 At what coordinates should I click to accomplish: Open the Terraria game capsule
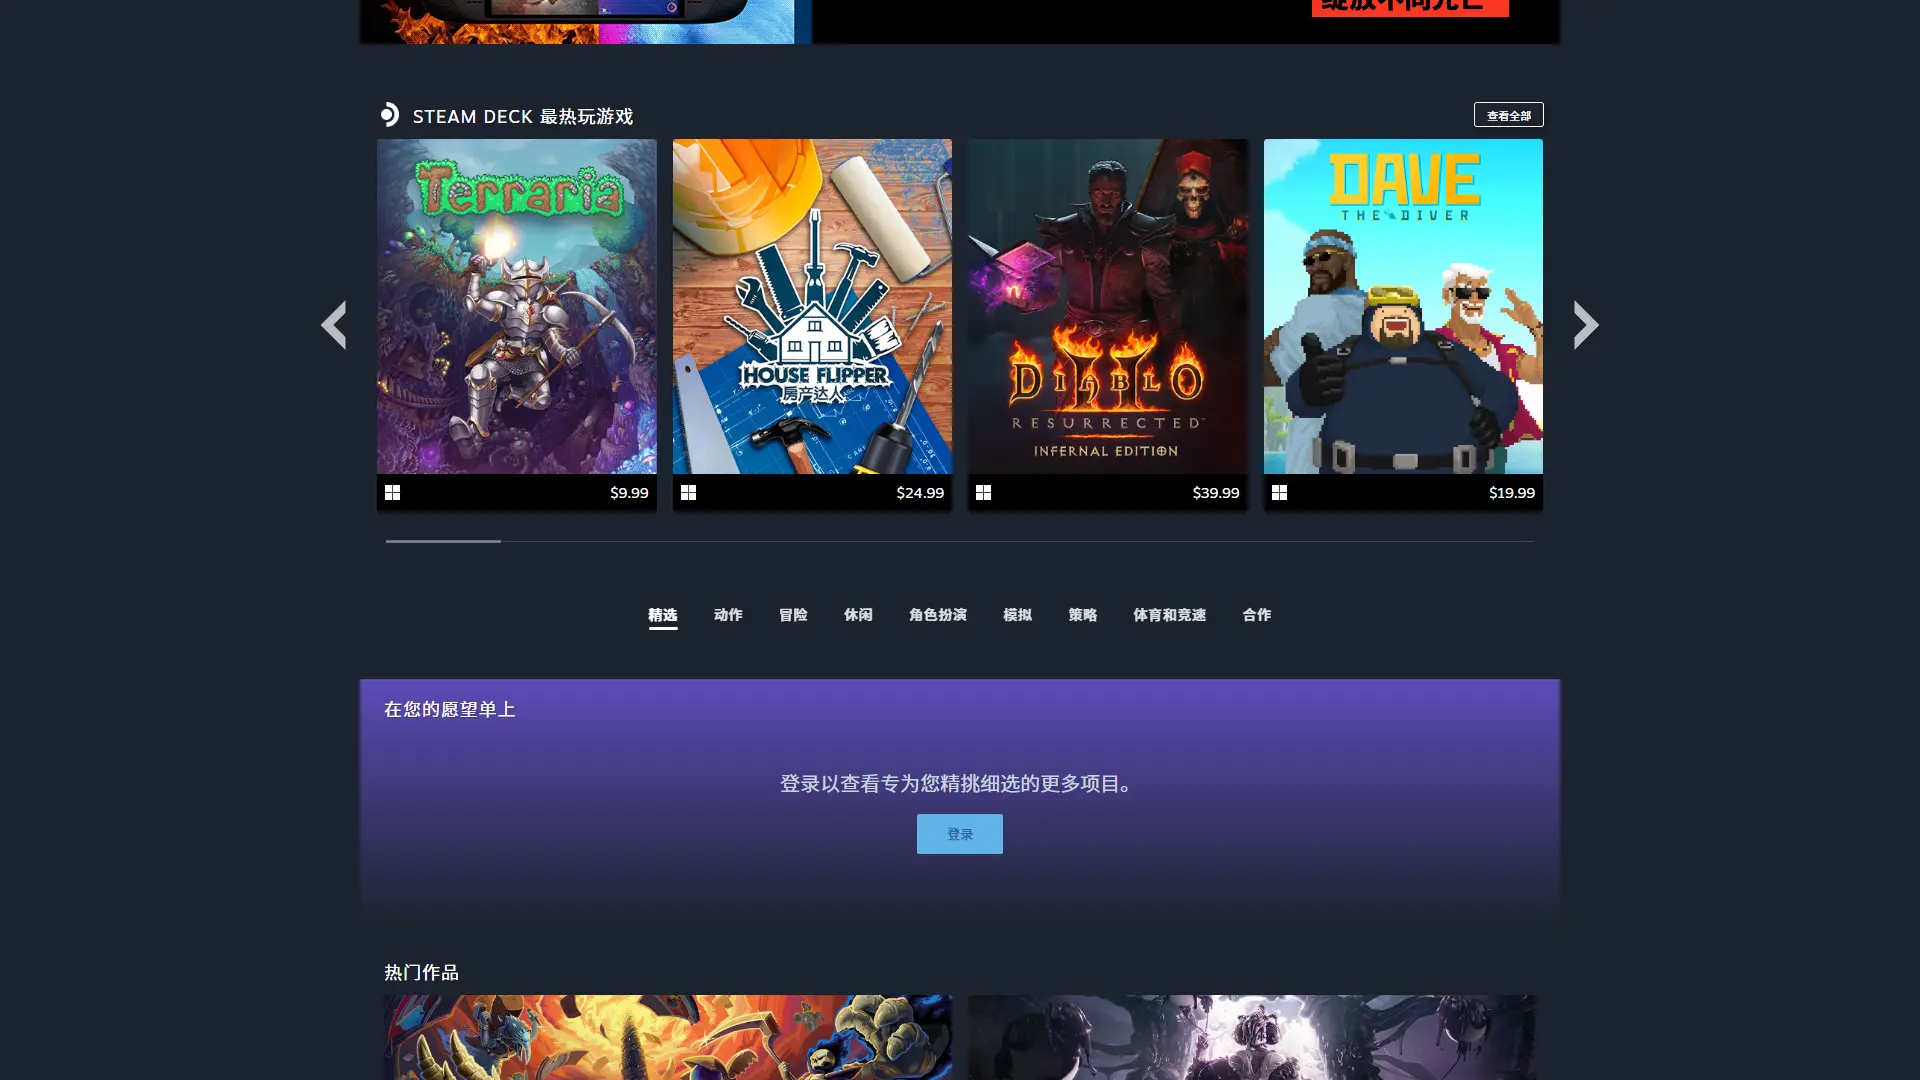click(x=516, y=306)
